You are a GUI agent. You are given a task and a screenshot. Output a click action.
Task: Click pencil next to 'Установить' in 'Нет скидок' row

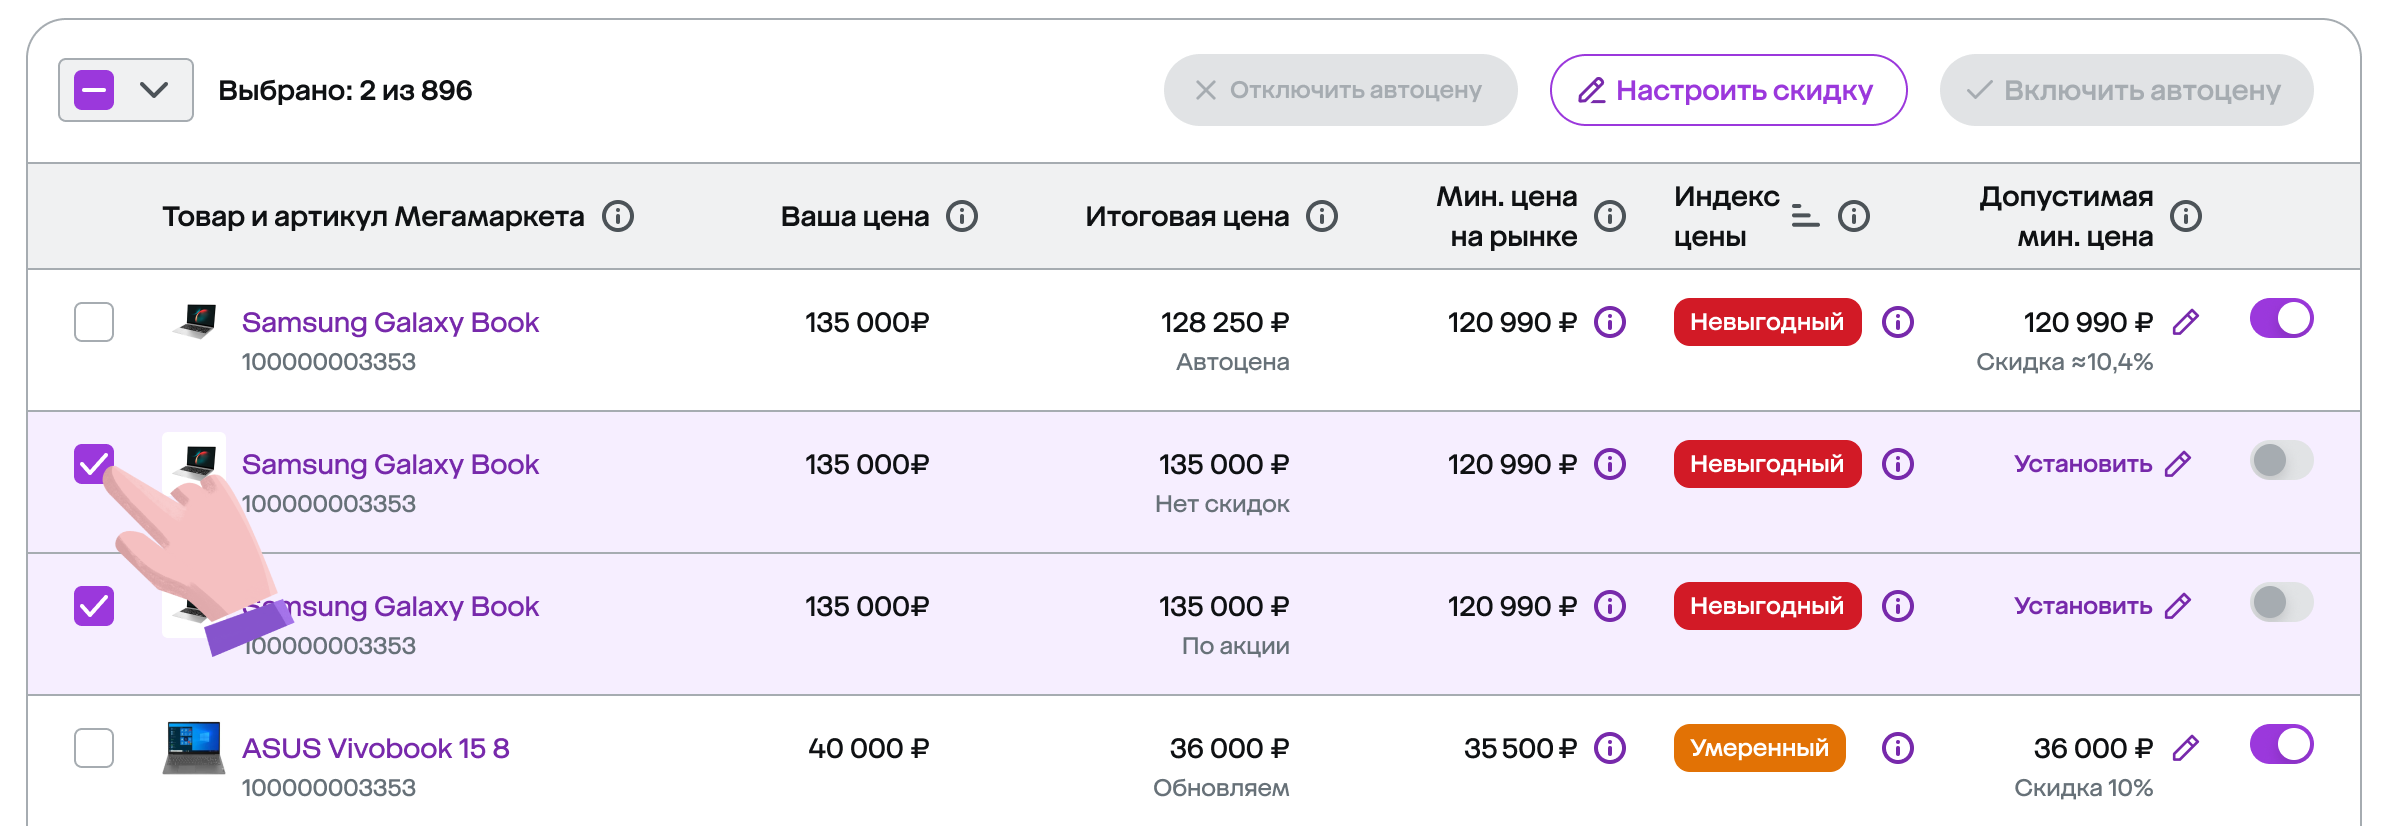coord(2178,464)
